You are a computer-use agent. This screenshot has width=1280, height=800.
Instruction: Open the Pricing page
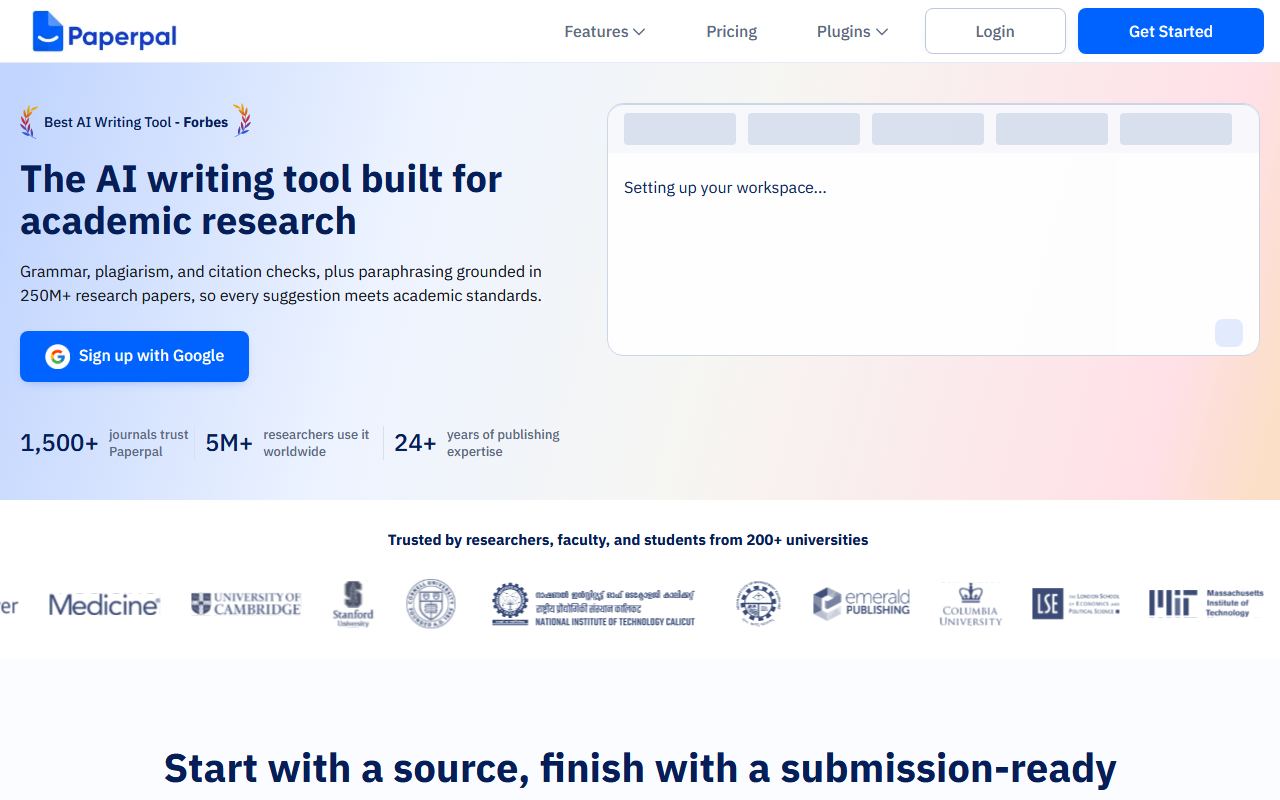(732, 32)
